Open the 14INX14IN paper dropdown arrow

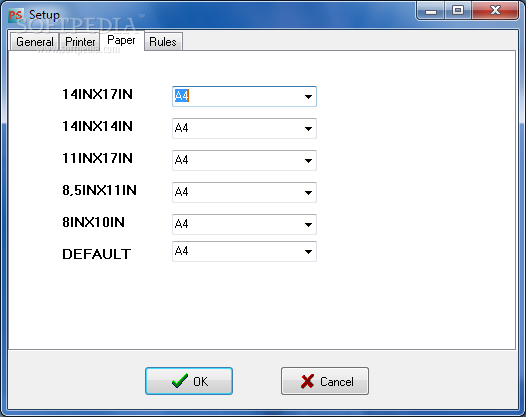click(308, 129)
